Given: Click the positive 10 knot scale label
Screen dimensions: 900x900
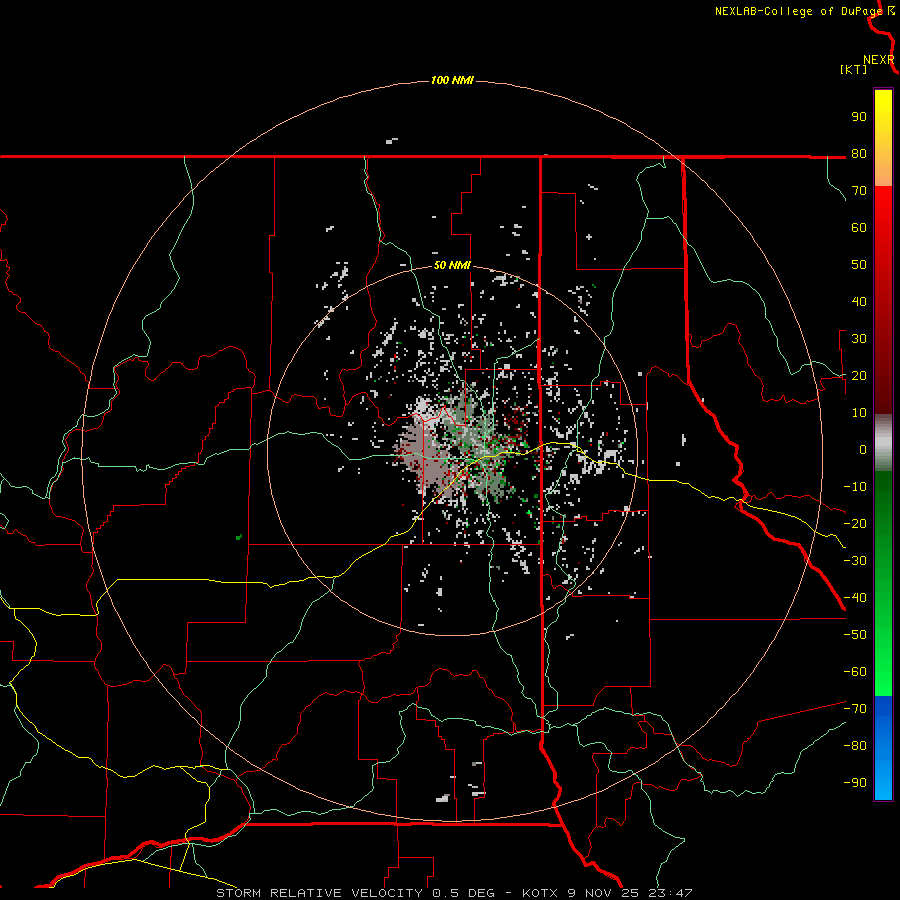Looking at the screenshot, I should (859, 413).
